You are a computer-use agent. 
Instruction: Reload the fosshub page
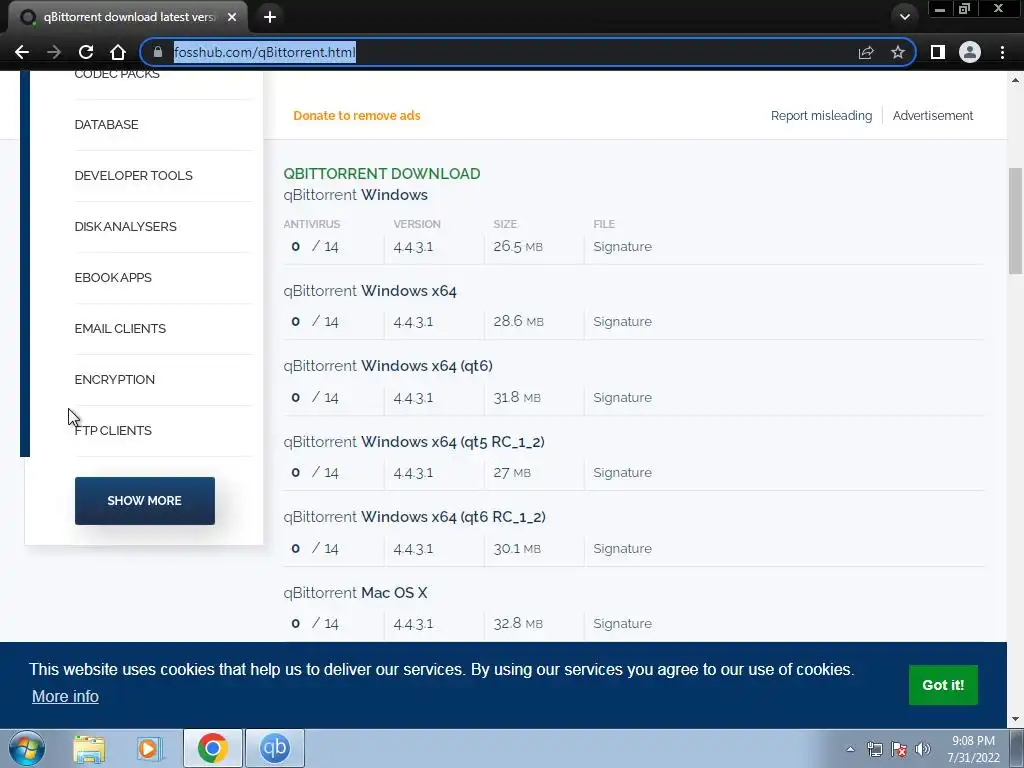86,52
